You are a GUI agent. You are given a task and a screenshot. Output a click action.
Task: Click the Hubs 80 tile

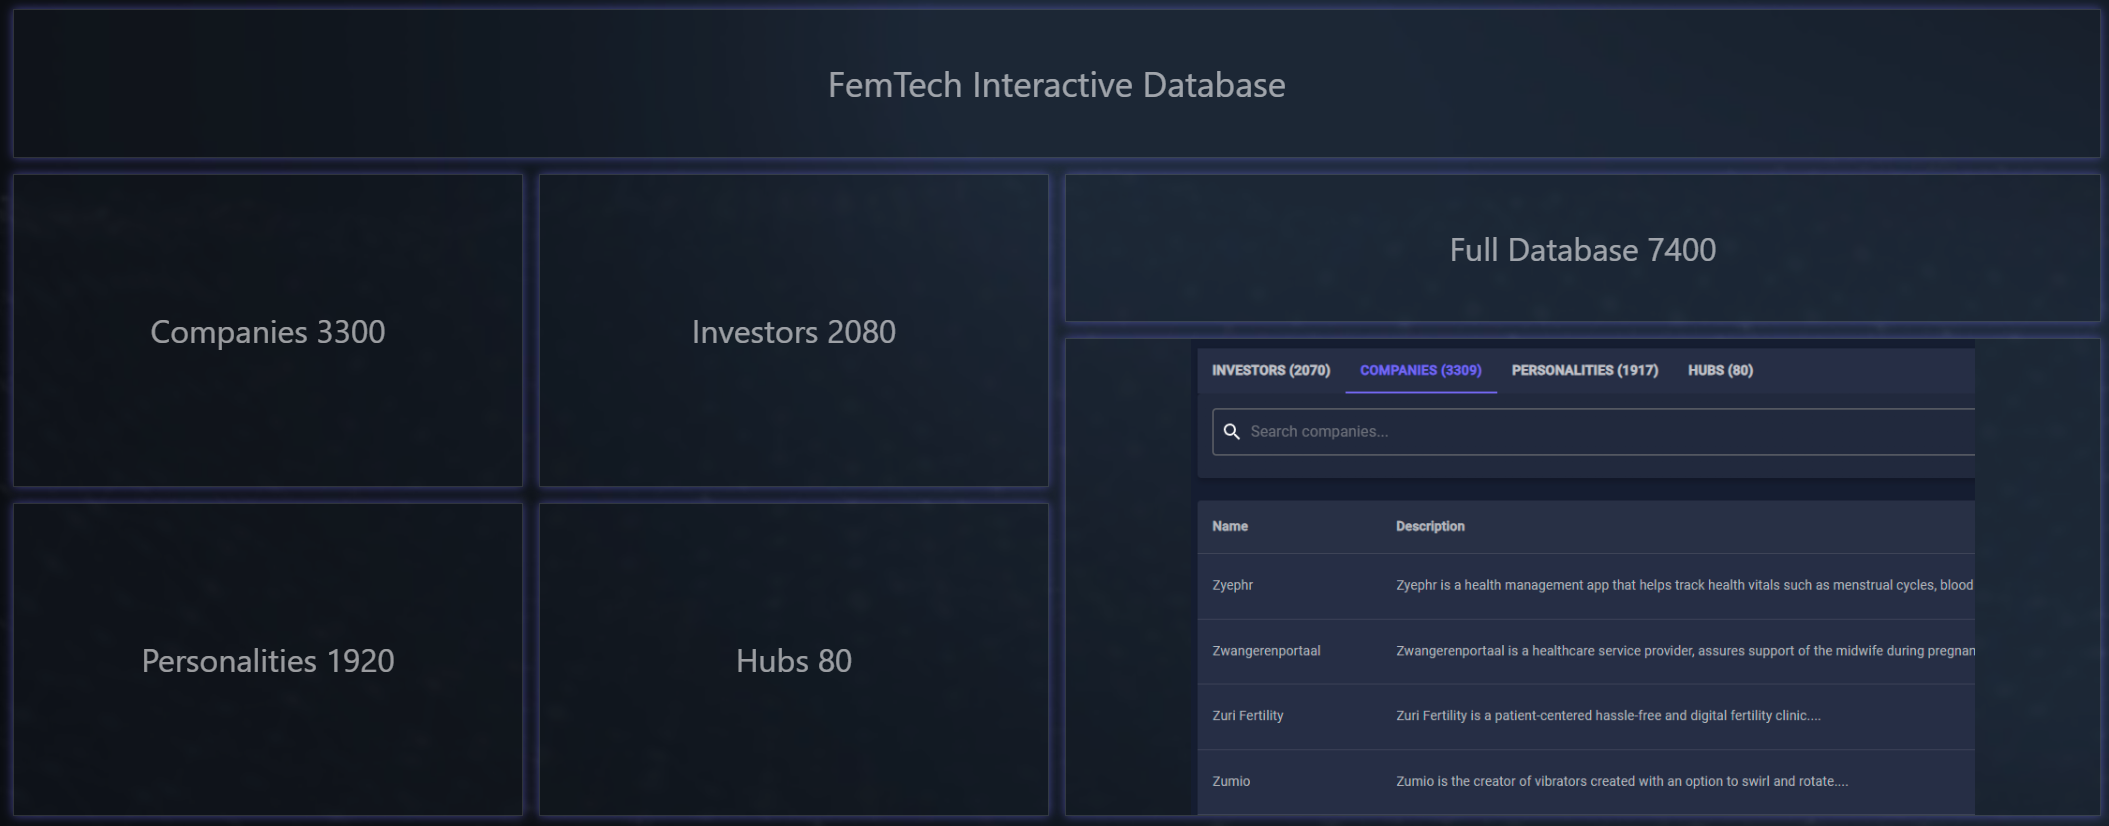pos(793,660)
